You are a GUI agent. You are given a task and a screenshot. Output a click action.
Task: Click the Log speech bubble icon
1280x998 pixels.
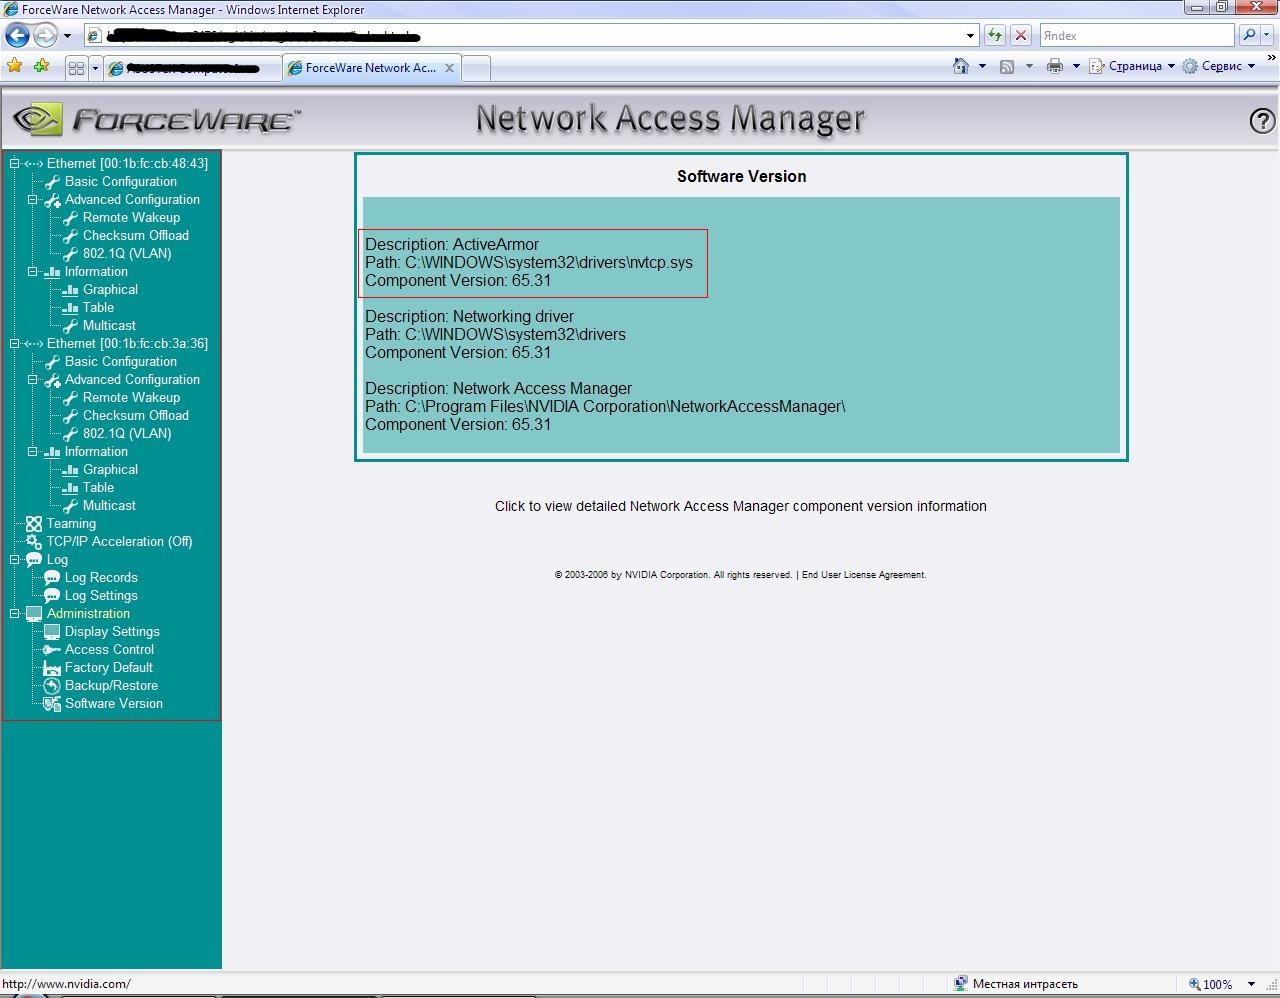pos(34,560)
